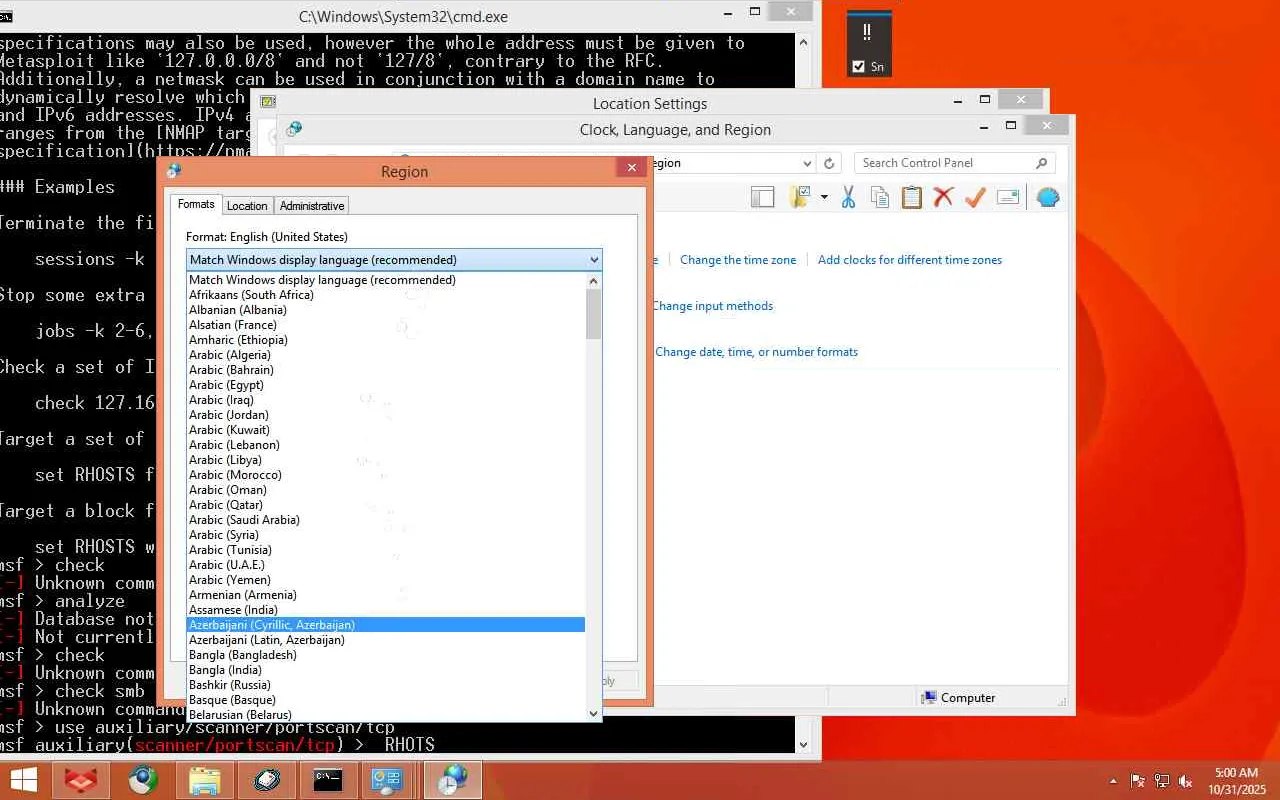Expand the address bar history dropdown
Screen dimensions: 1280x800
(807, 163)
